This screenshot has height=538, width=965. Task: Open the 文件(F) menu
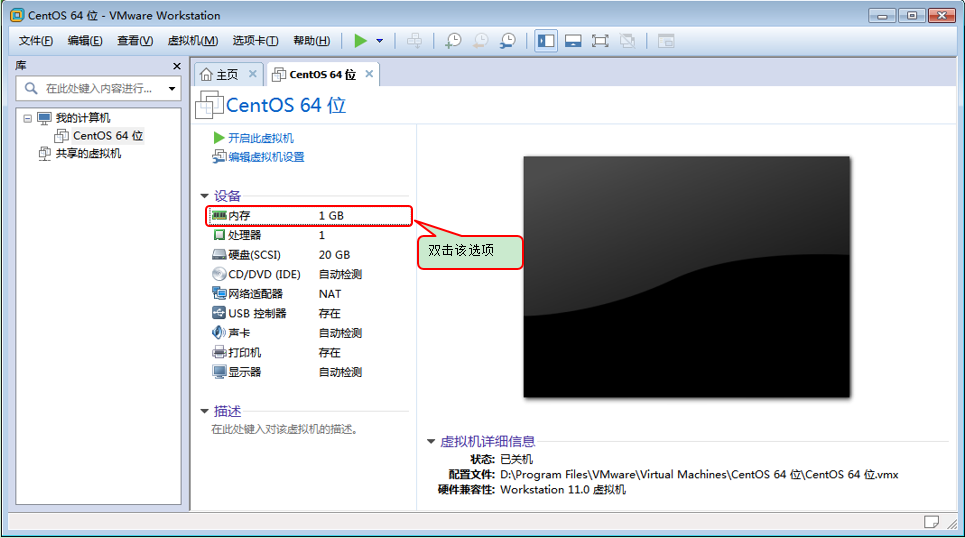pyautogui.click(x=36, y=41)
